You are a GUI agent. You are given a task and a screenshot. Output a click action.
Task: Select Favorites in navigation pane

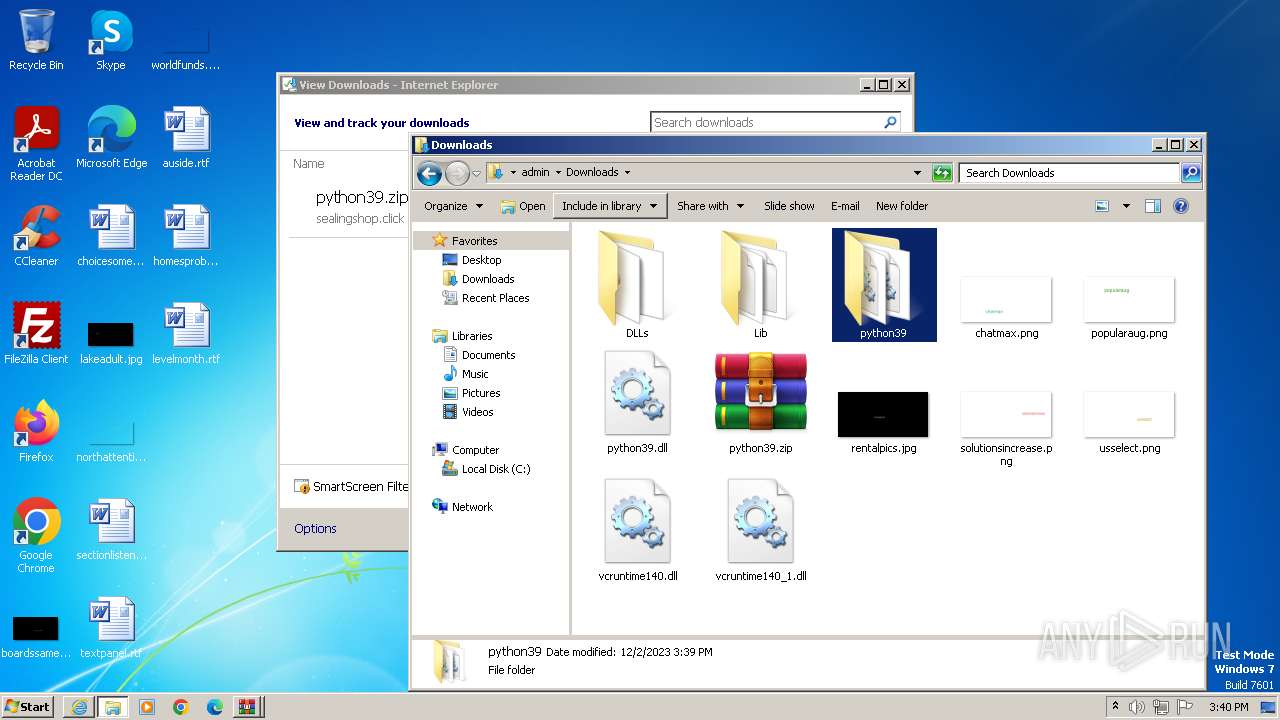tap(474, 241)
